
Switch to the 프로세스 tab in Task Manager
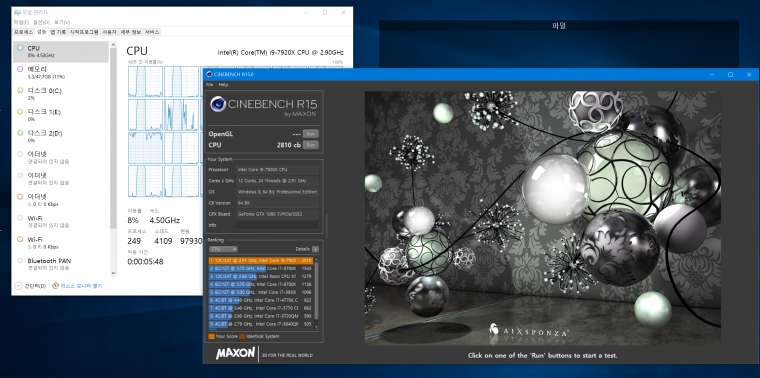click(23, 32)
